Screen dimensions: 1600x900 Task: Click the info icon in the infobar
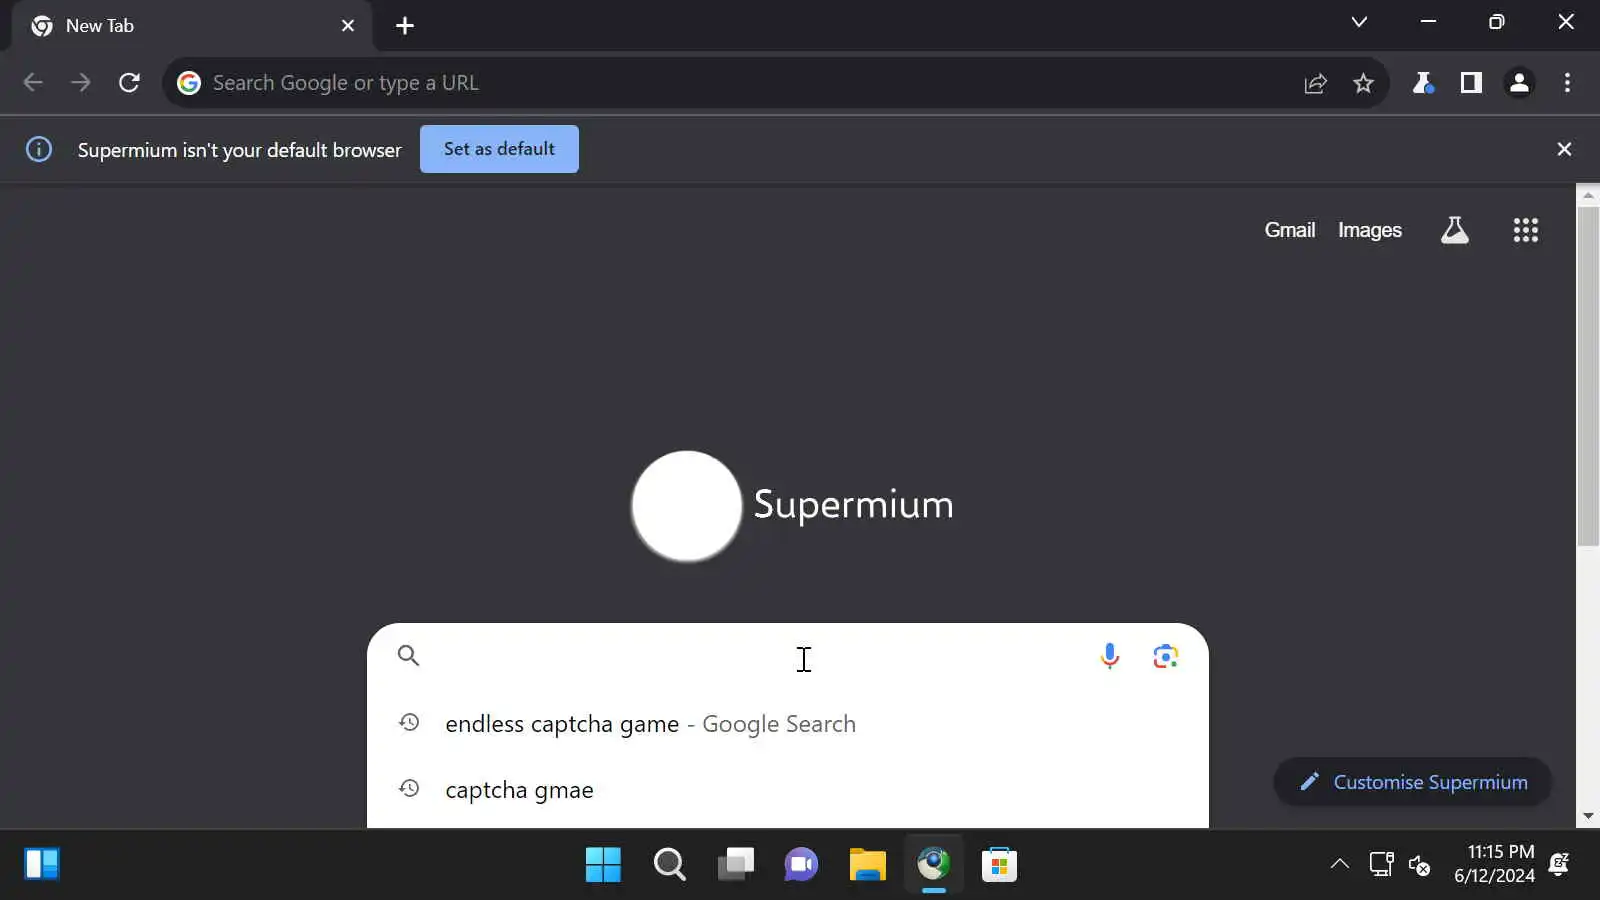(x=39, y=149)
